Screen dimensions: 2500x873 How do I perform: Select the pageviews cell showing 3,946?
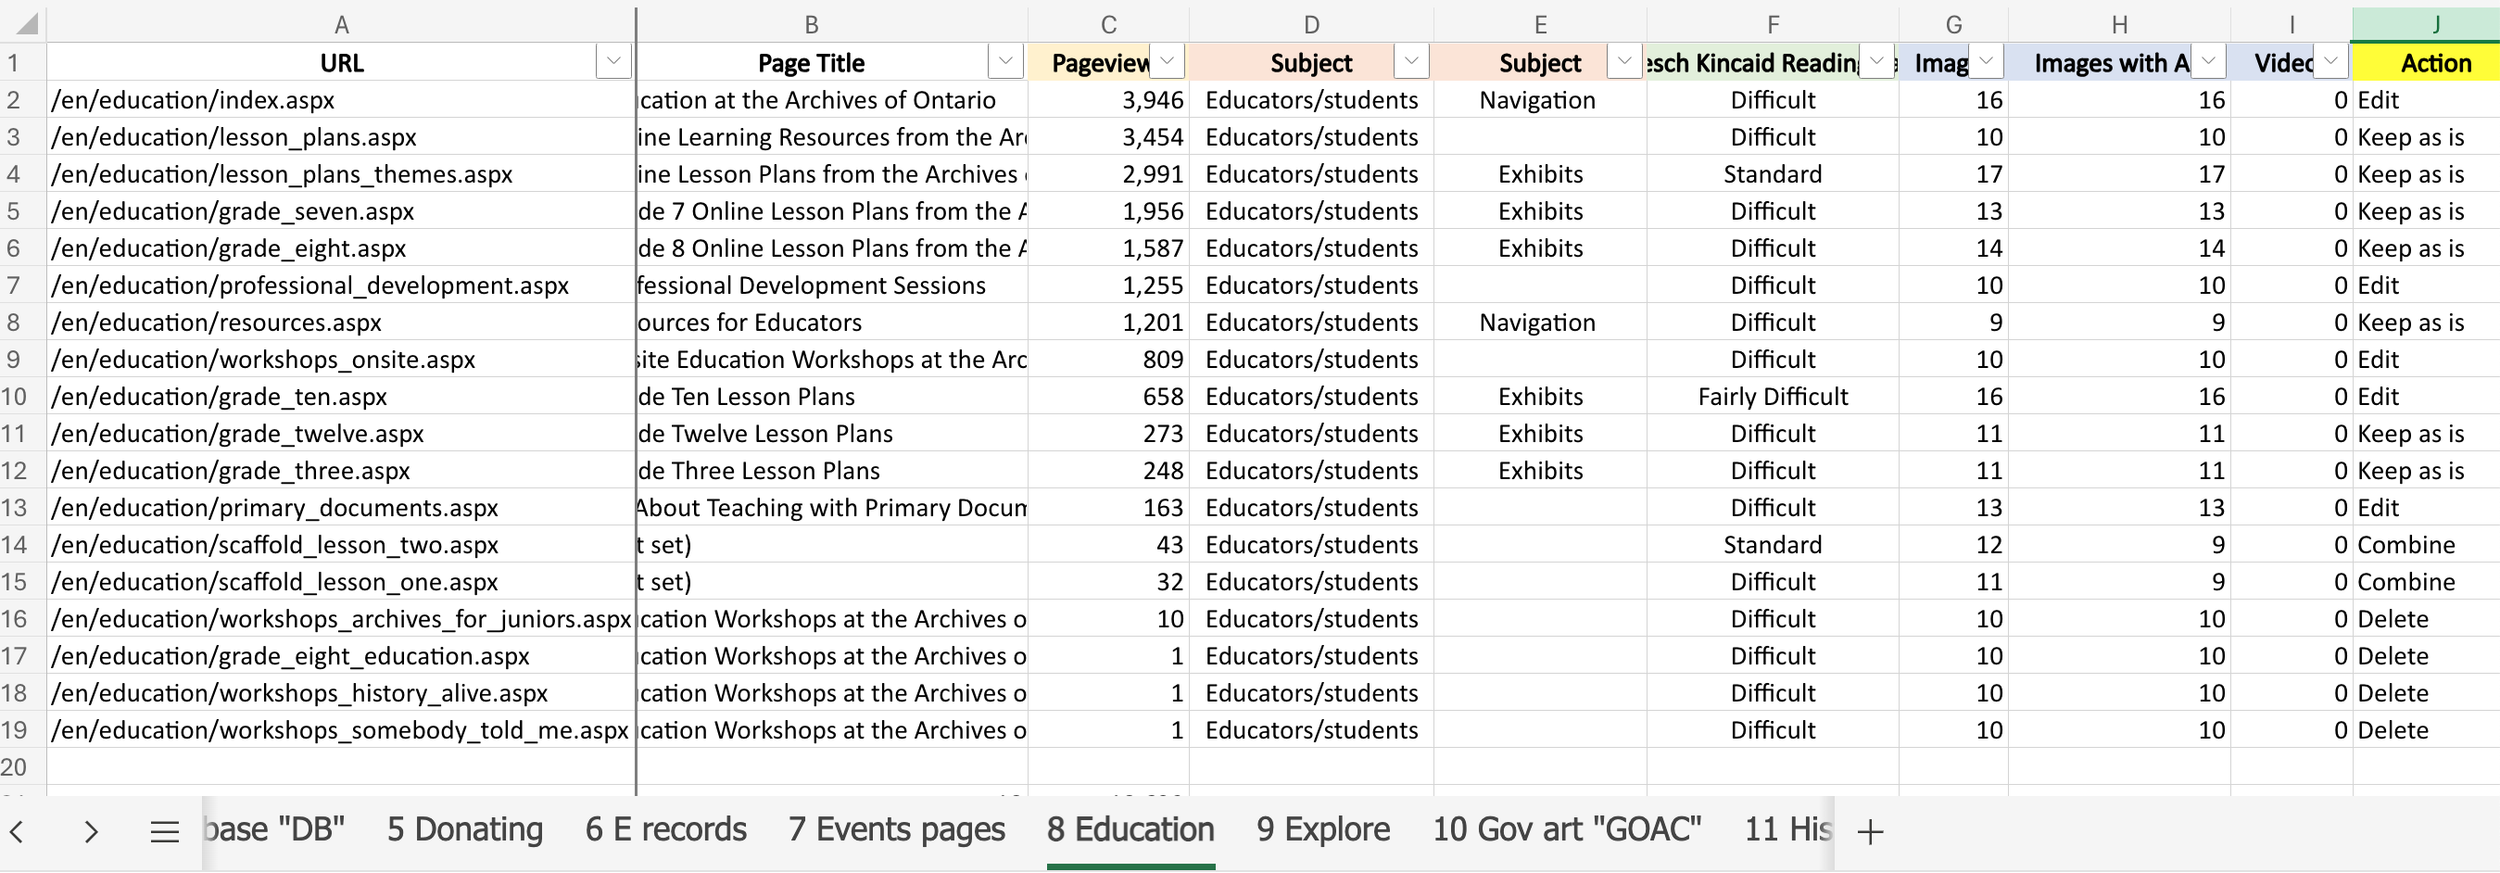click(1108, 100)
